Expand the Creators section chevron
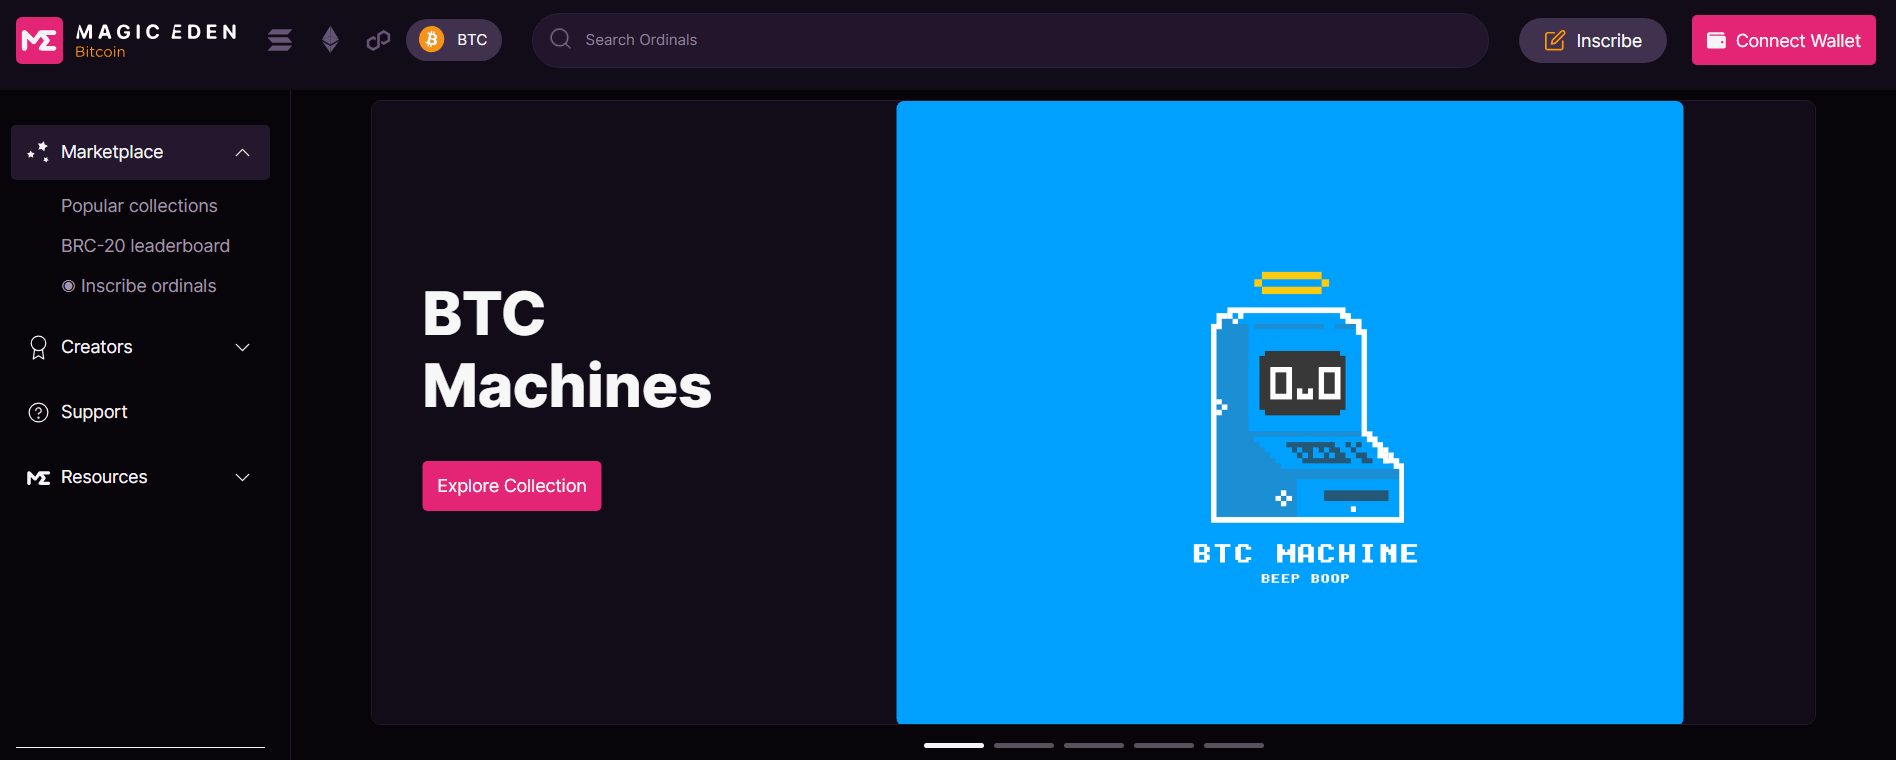This screenshot has height=760, width=1896. [x=242, y=347]
